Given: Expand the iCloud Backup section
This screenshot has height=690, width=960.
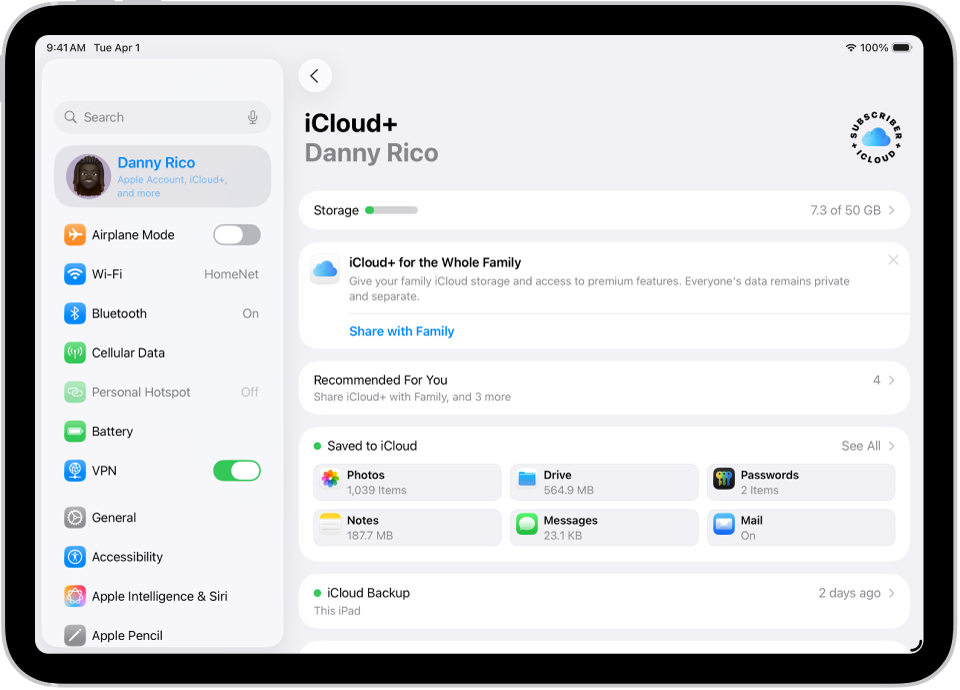Looking at the screenshot, I should [x=604, y=600].
